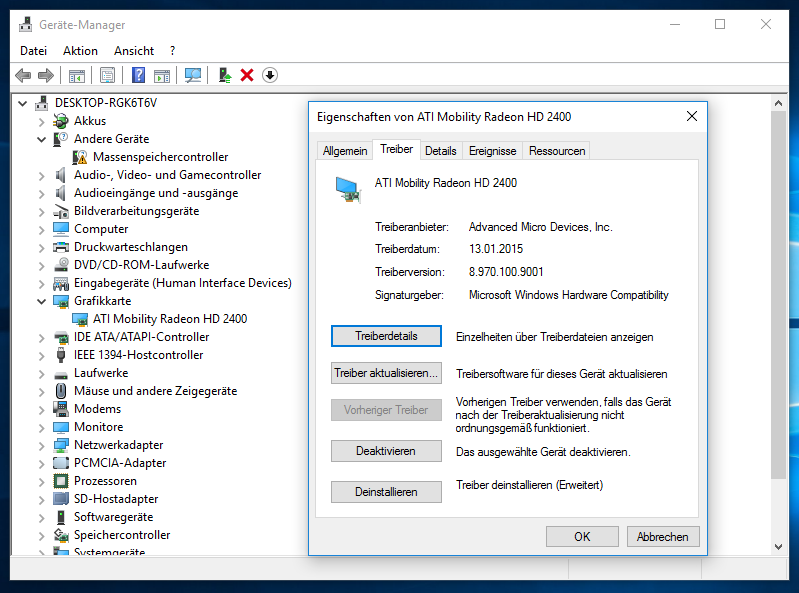Click the Netzwerkadapter icon
Image resolution: width=799 pixels, height=593 pixels.
click(x=61, y=445)
